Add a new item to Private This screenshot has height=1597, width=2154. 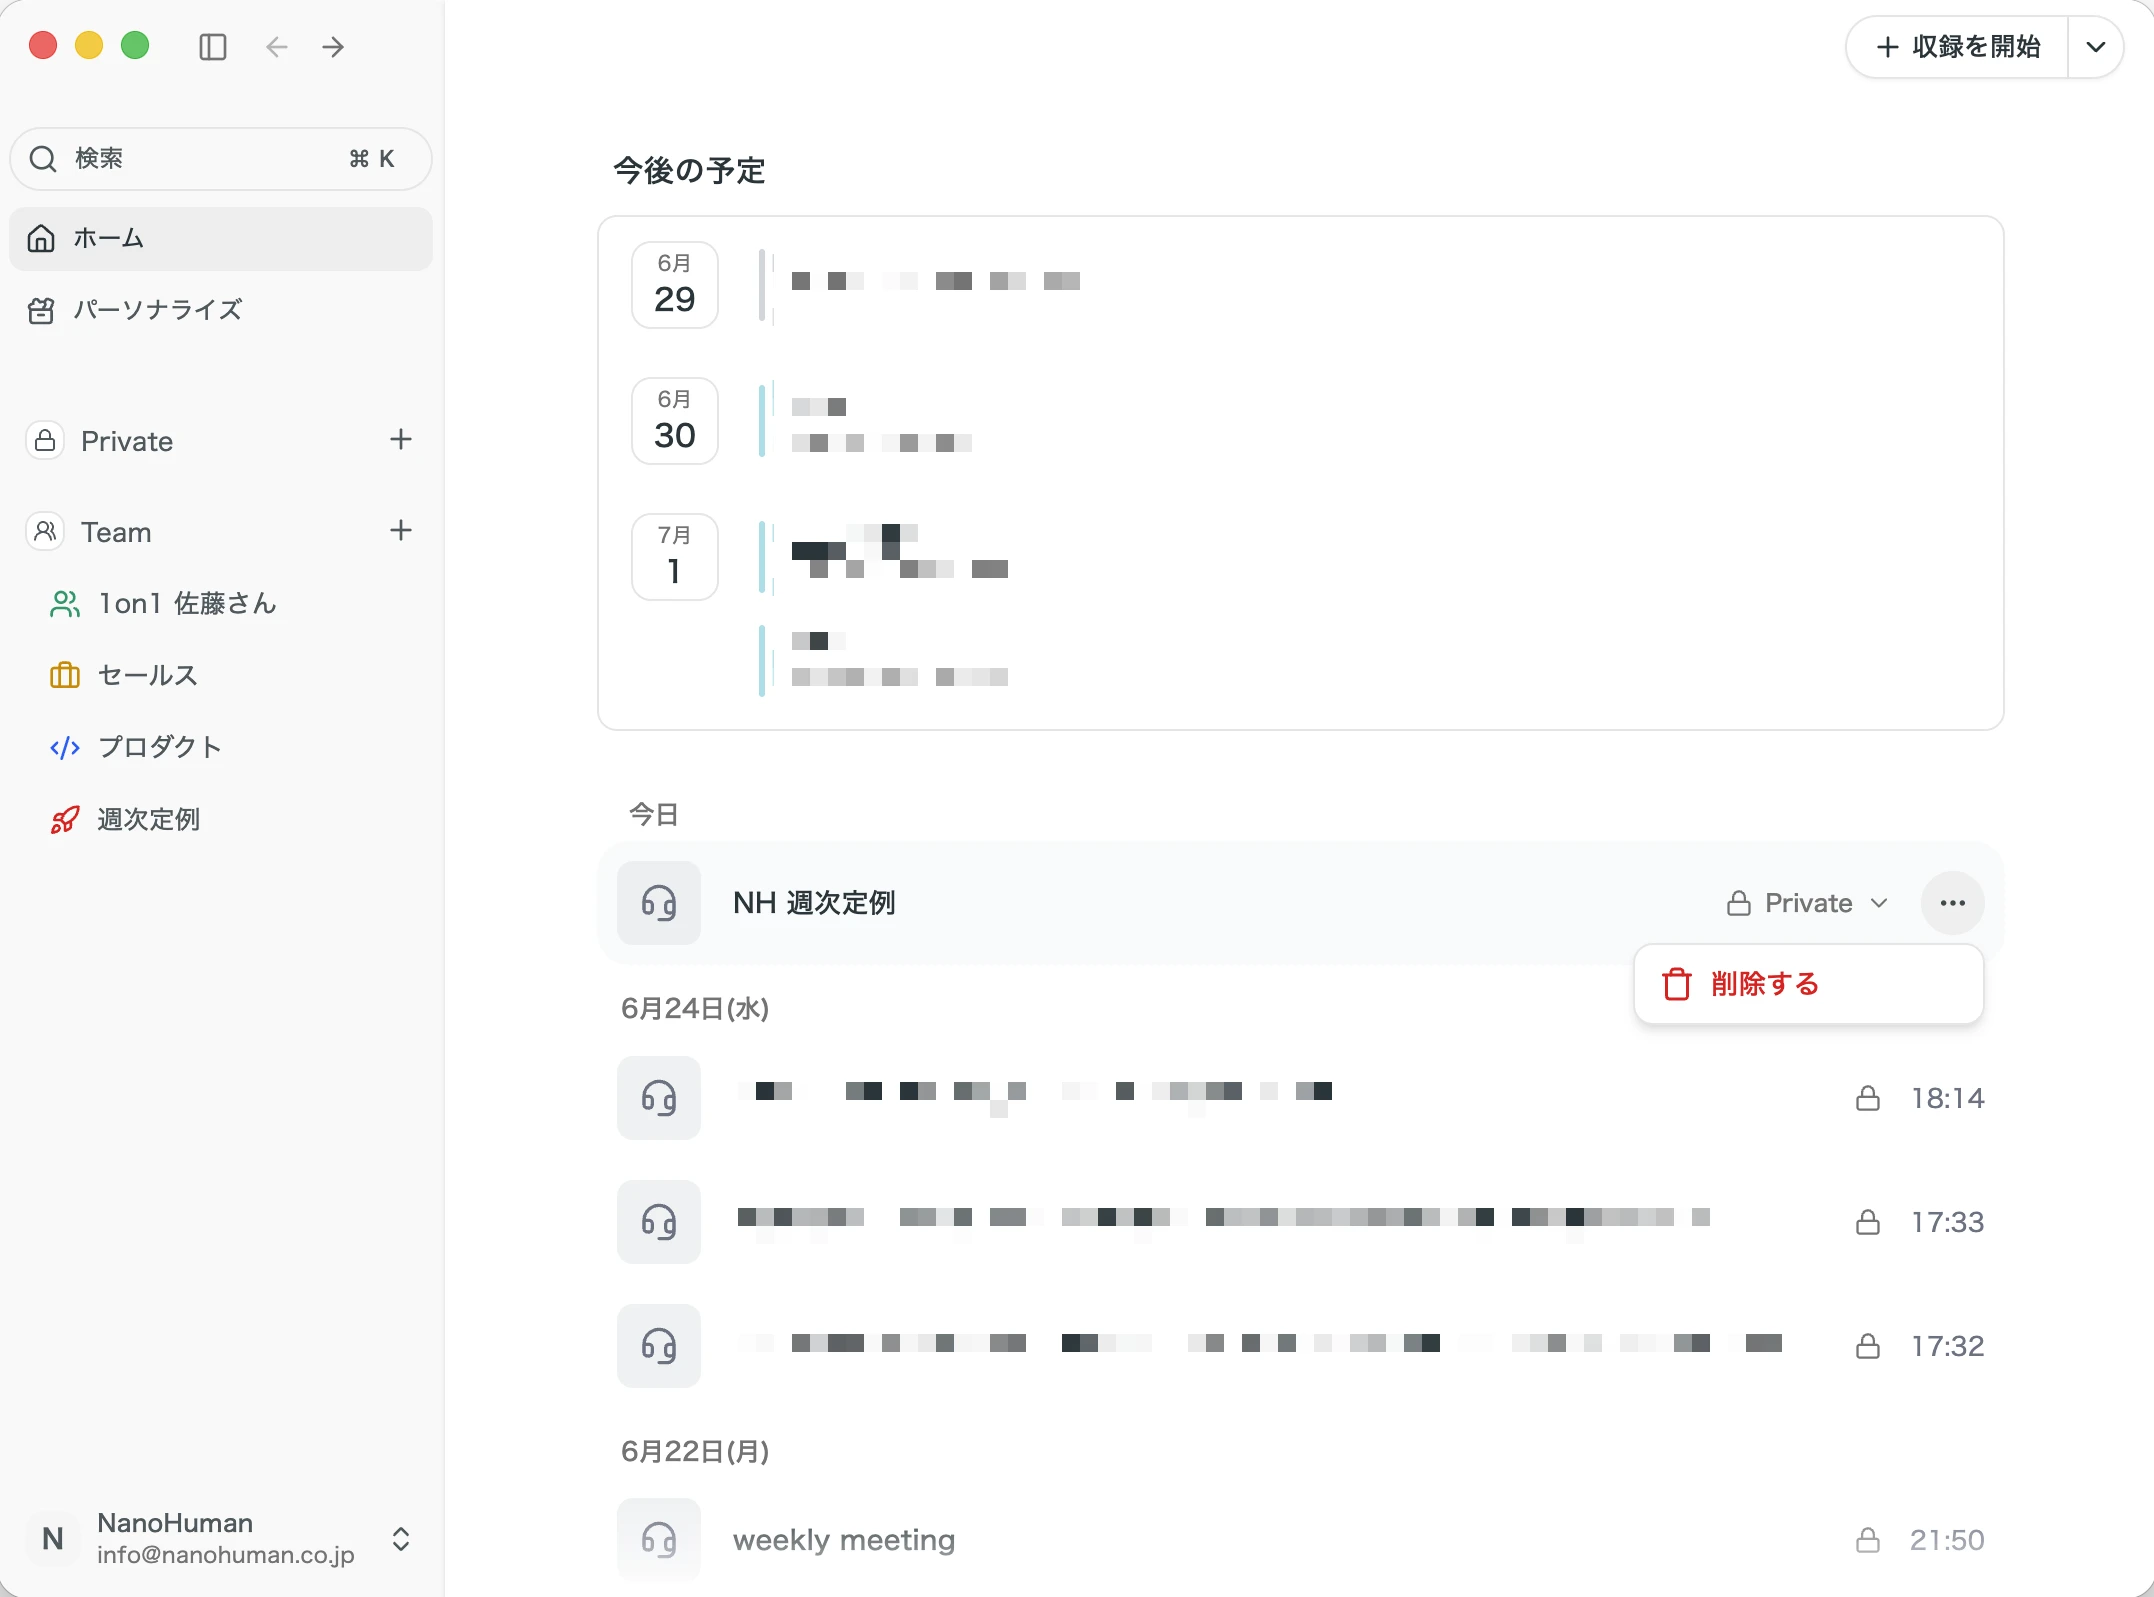[x=401, y=440]
